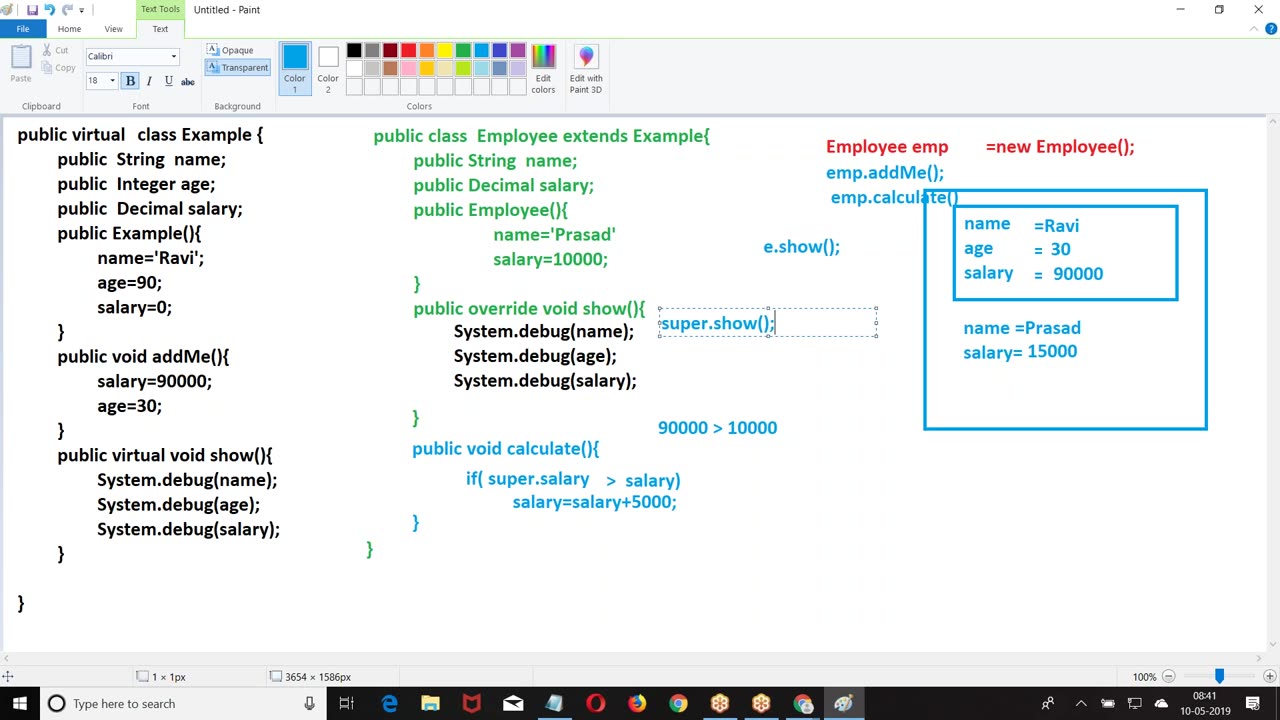Click the Copy command
This screenshot has width=1280, height=720.
click(x=58, y=68)
